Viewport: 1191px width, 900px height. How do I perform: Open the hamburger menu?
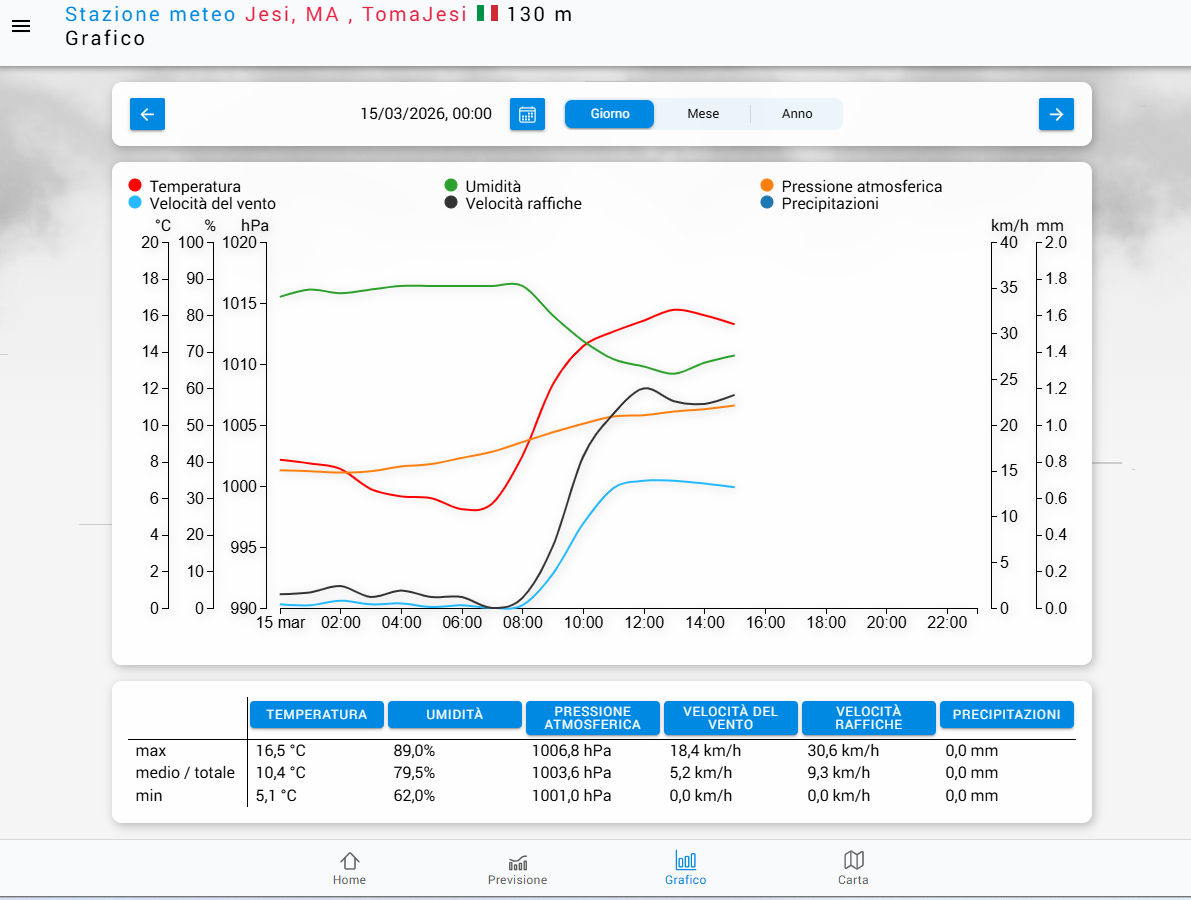click(21, 26)
